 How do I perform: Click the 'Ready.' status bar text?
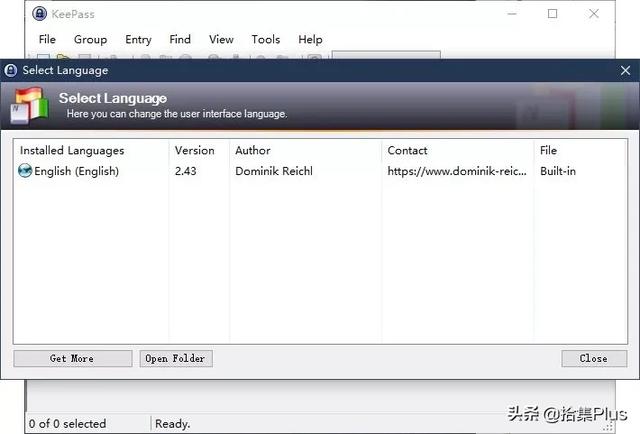[x=173, y=424]
